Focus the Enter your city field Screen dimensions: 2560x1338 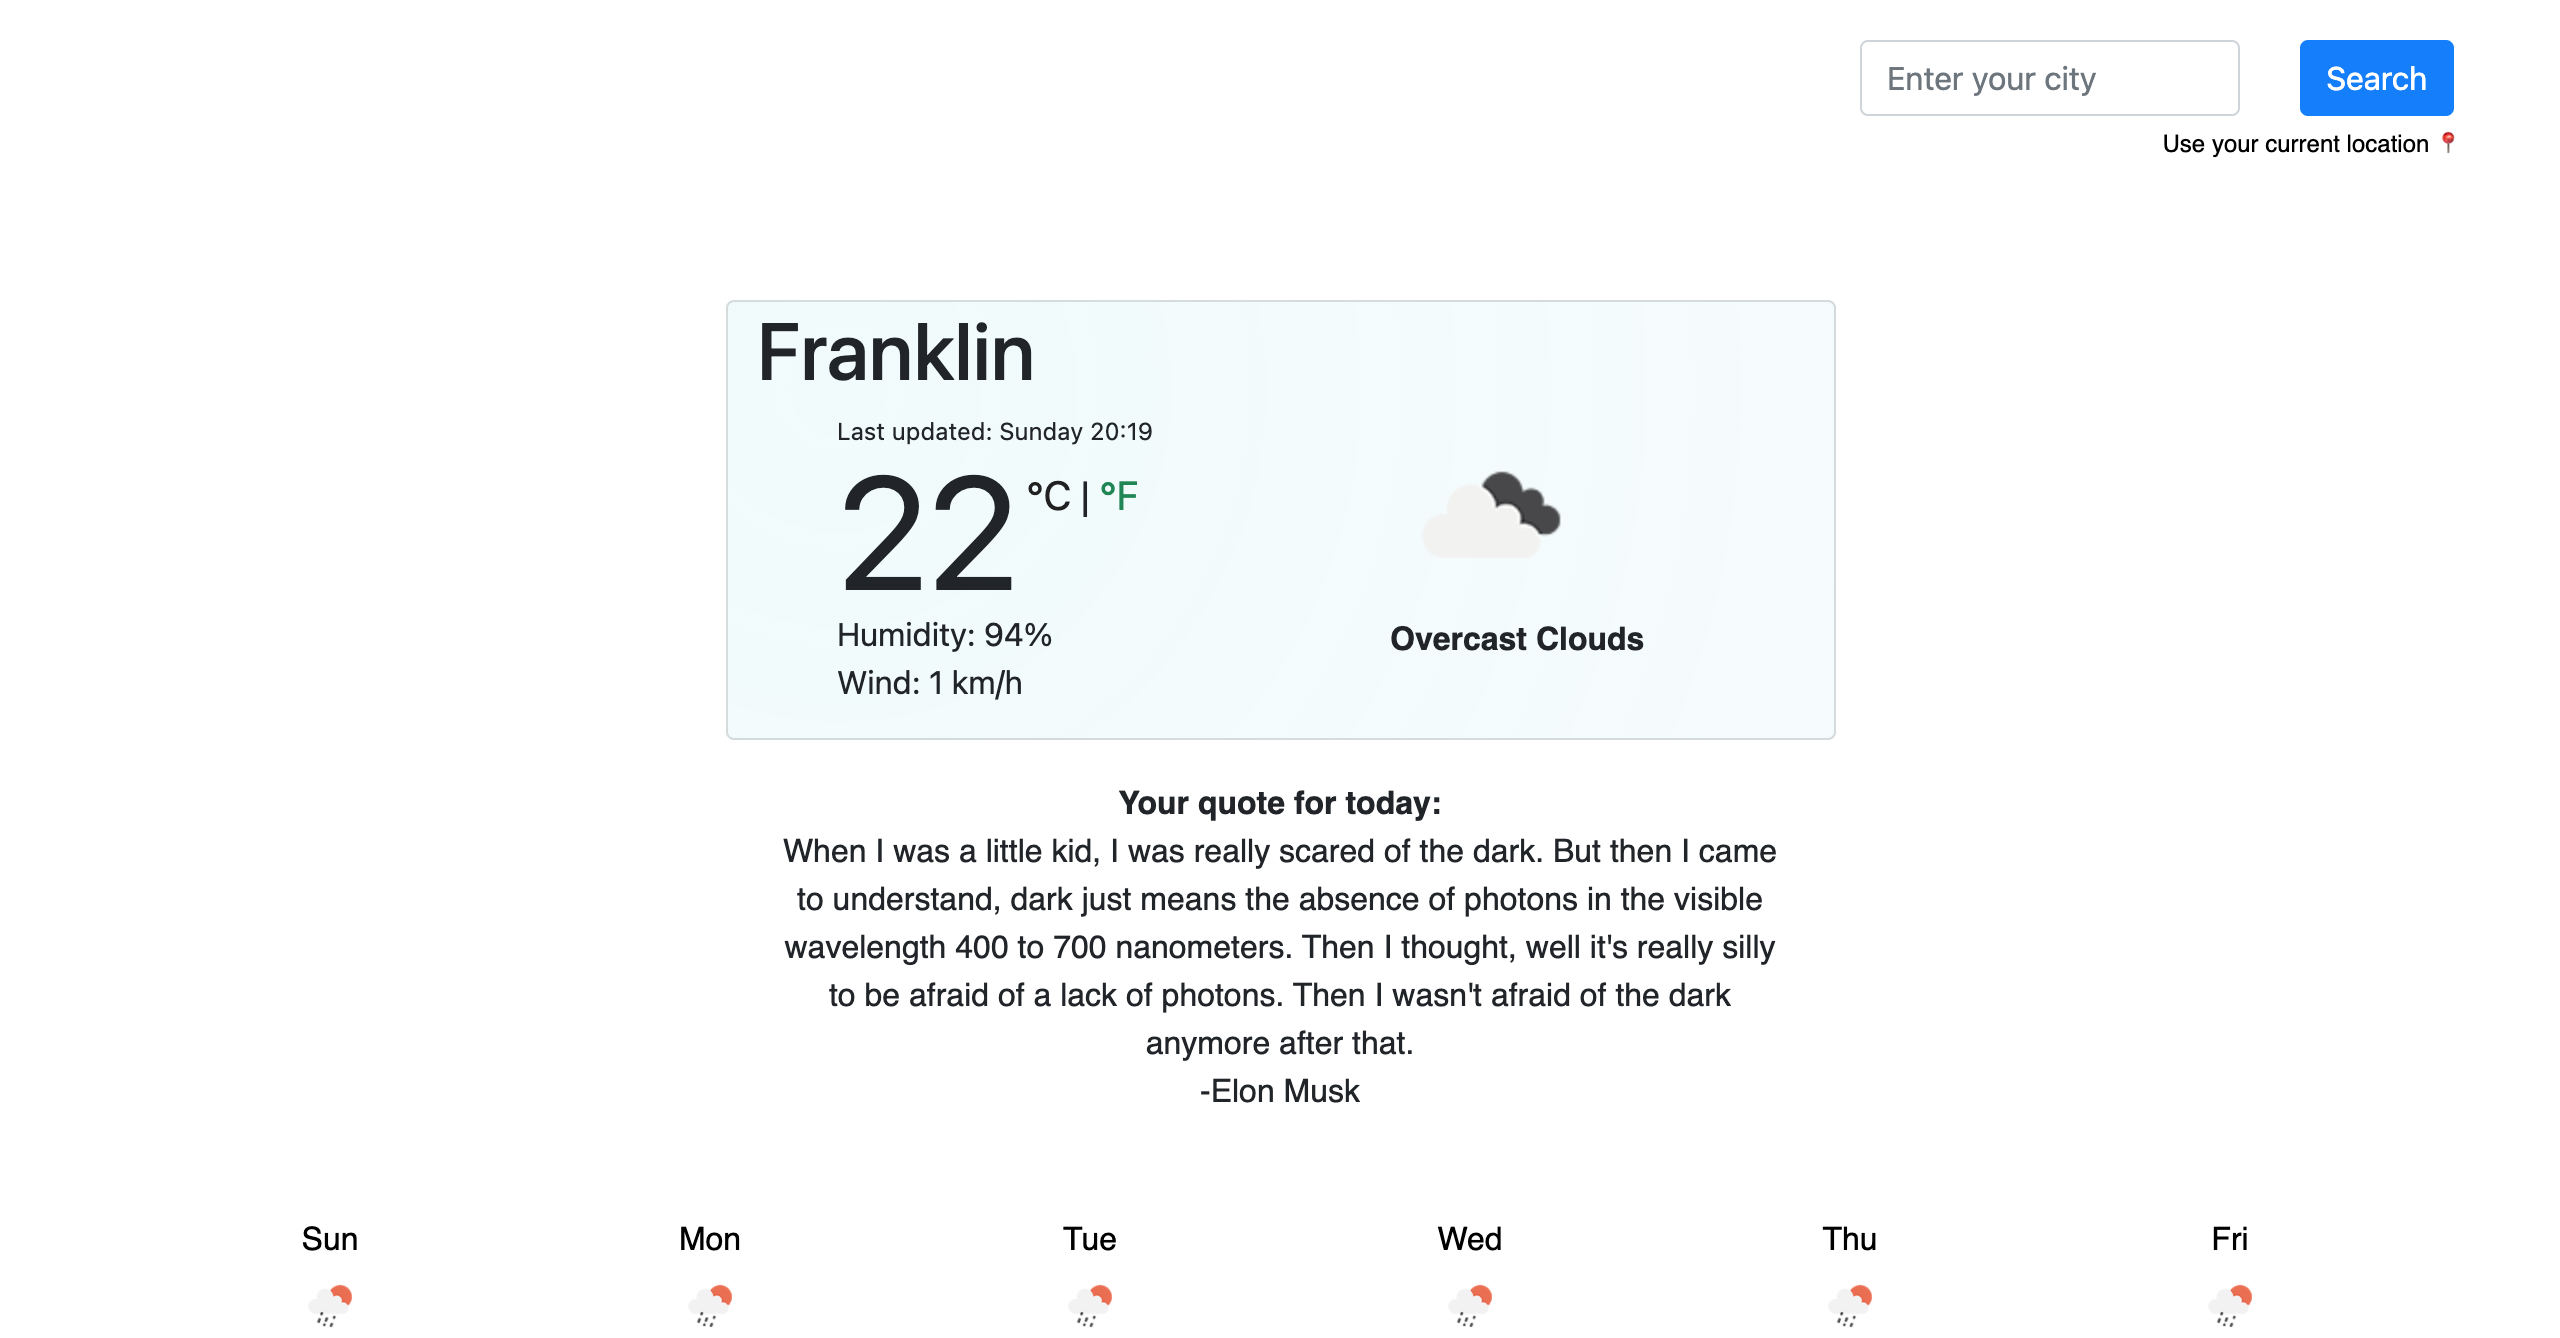click(x=2048, y=78)
